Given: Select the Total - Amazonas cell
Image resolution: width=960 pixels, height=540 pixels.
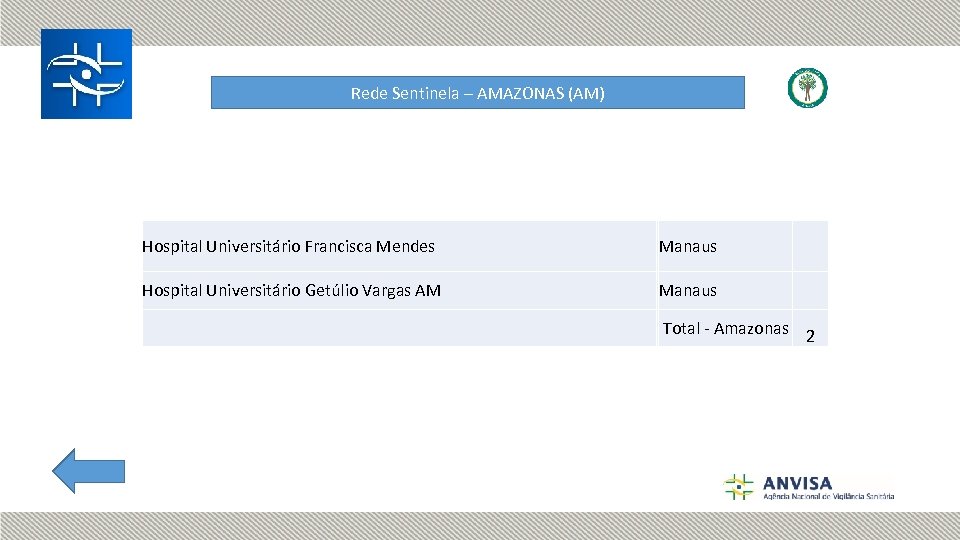Looking at the screenshot, I should tap(725, 328).
